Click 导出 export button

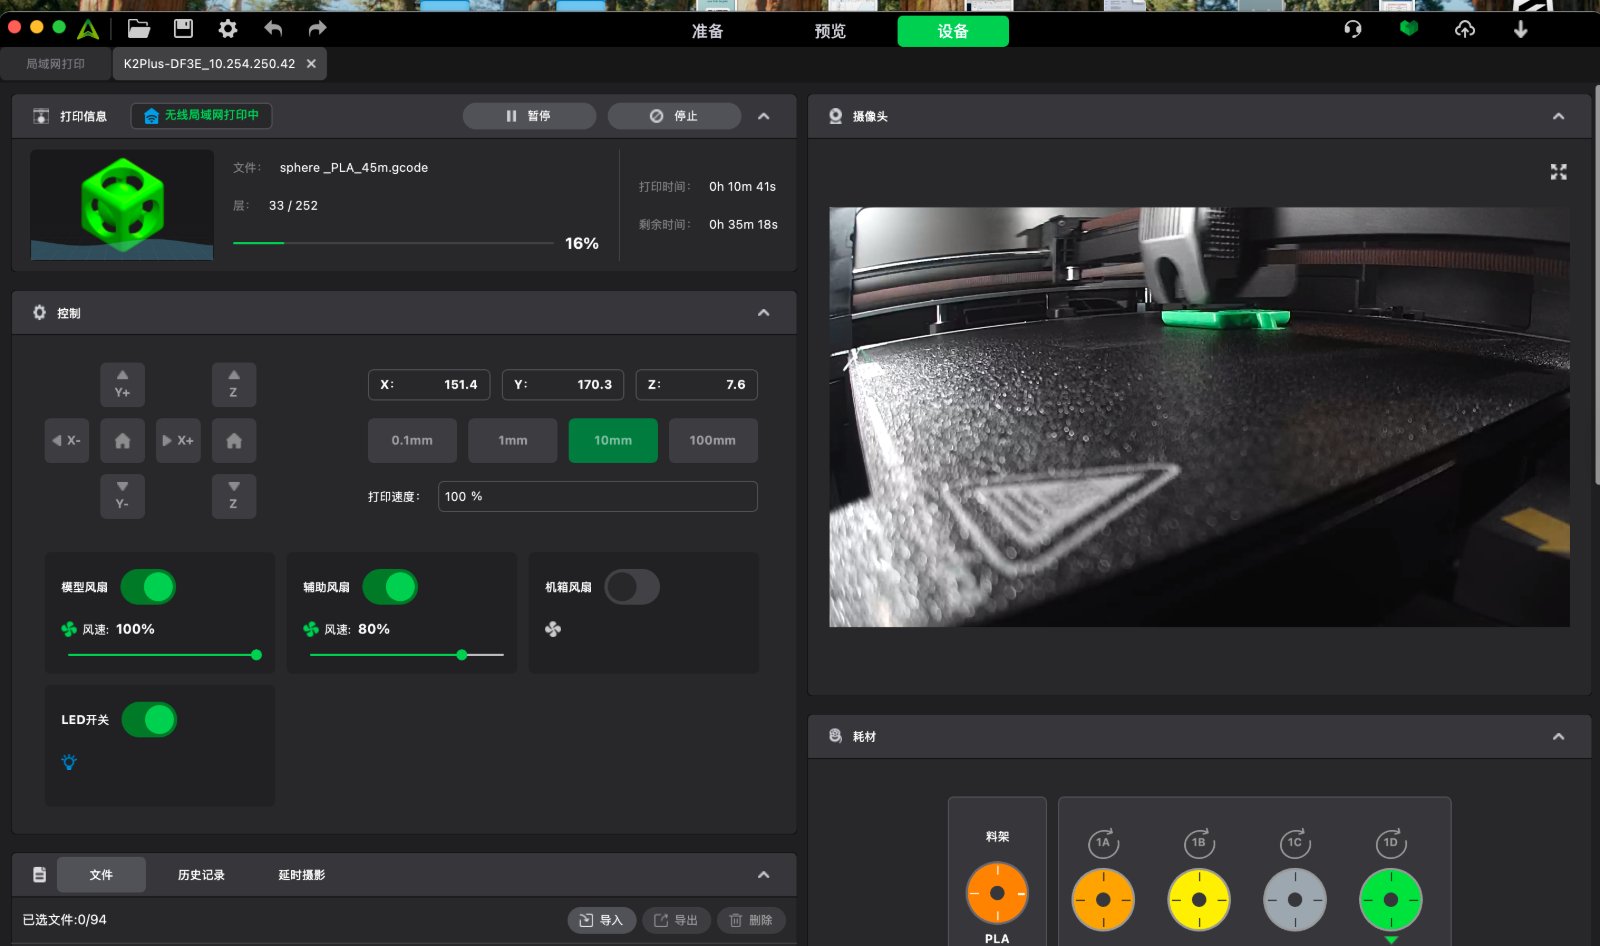676,920
